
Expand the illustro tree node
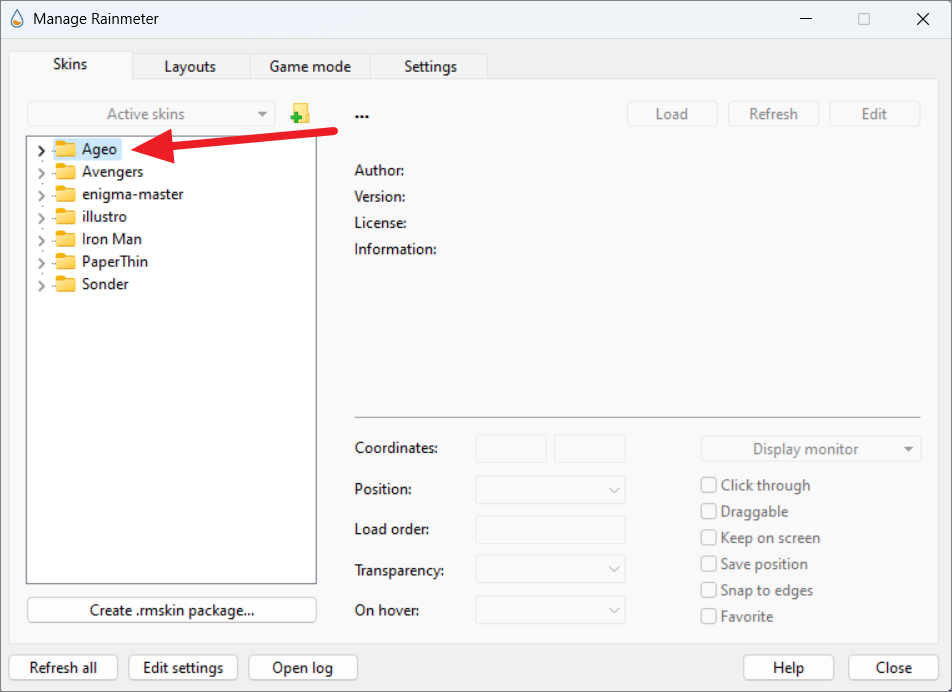click(x=41, y=218)
